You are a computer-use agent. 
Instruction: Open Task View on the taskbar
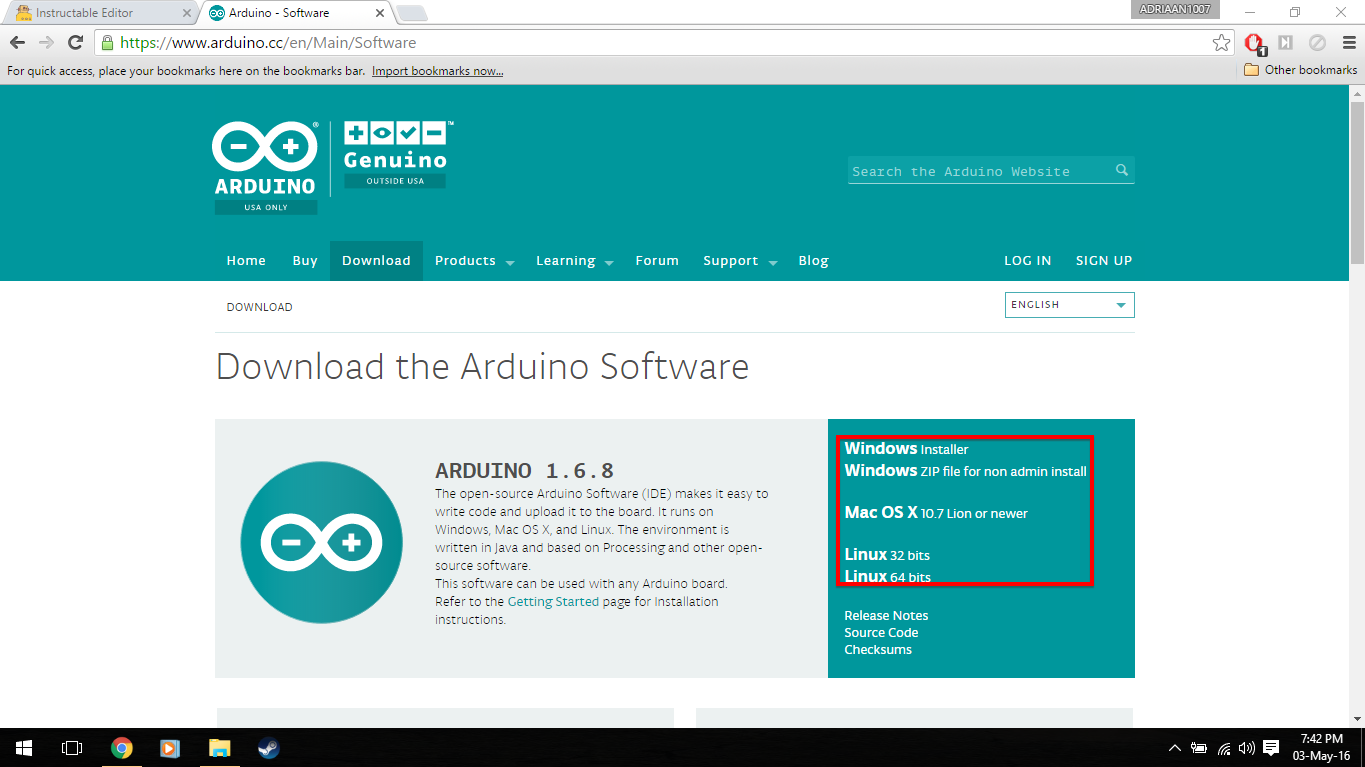tap(72, 747)
